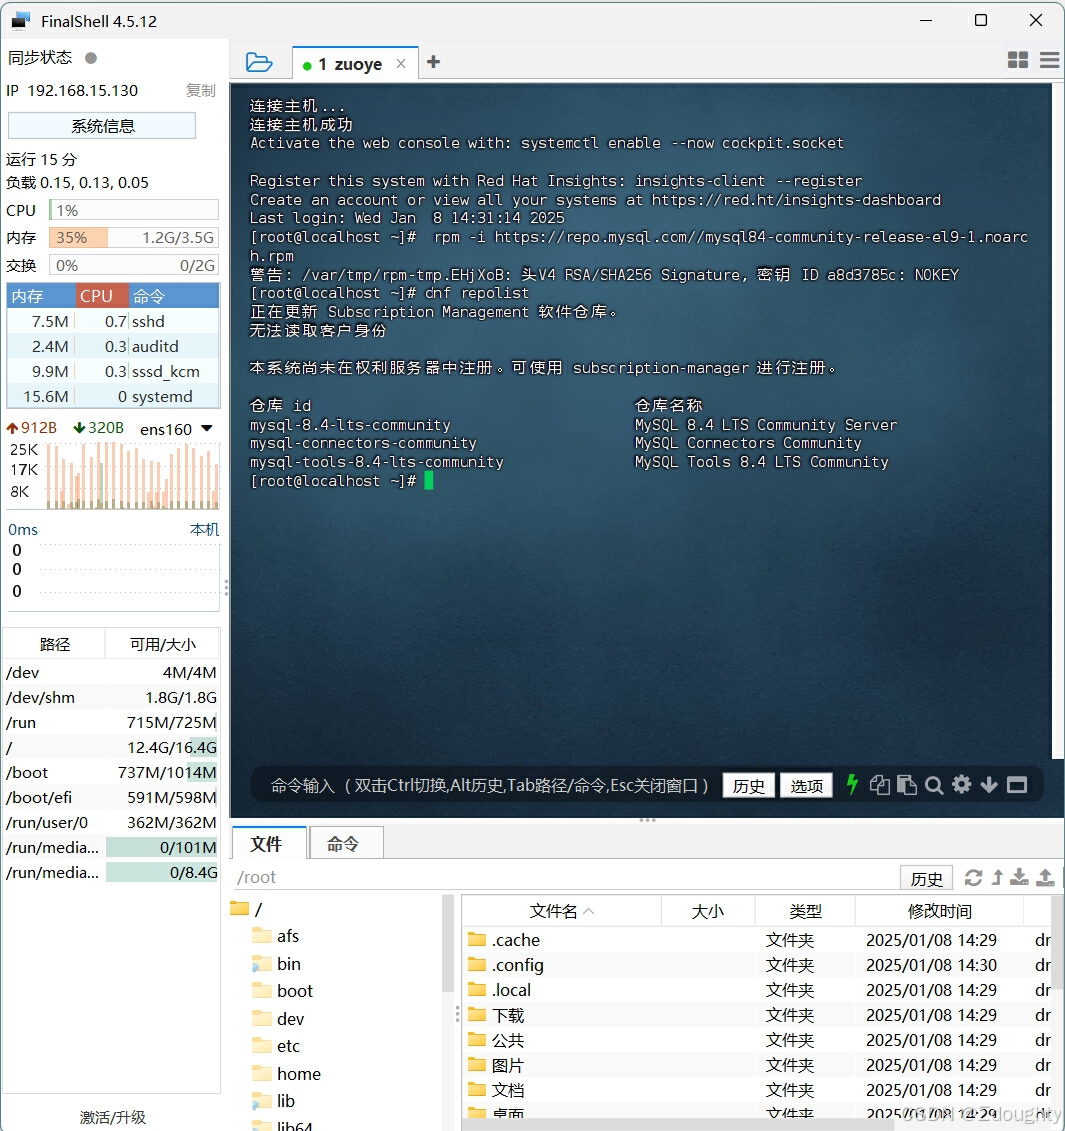Click the folder tree vertical scrollbar
The height and width of the screenshot is (1131, 1065).
pos(447,945)
